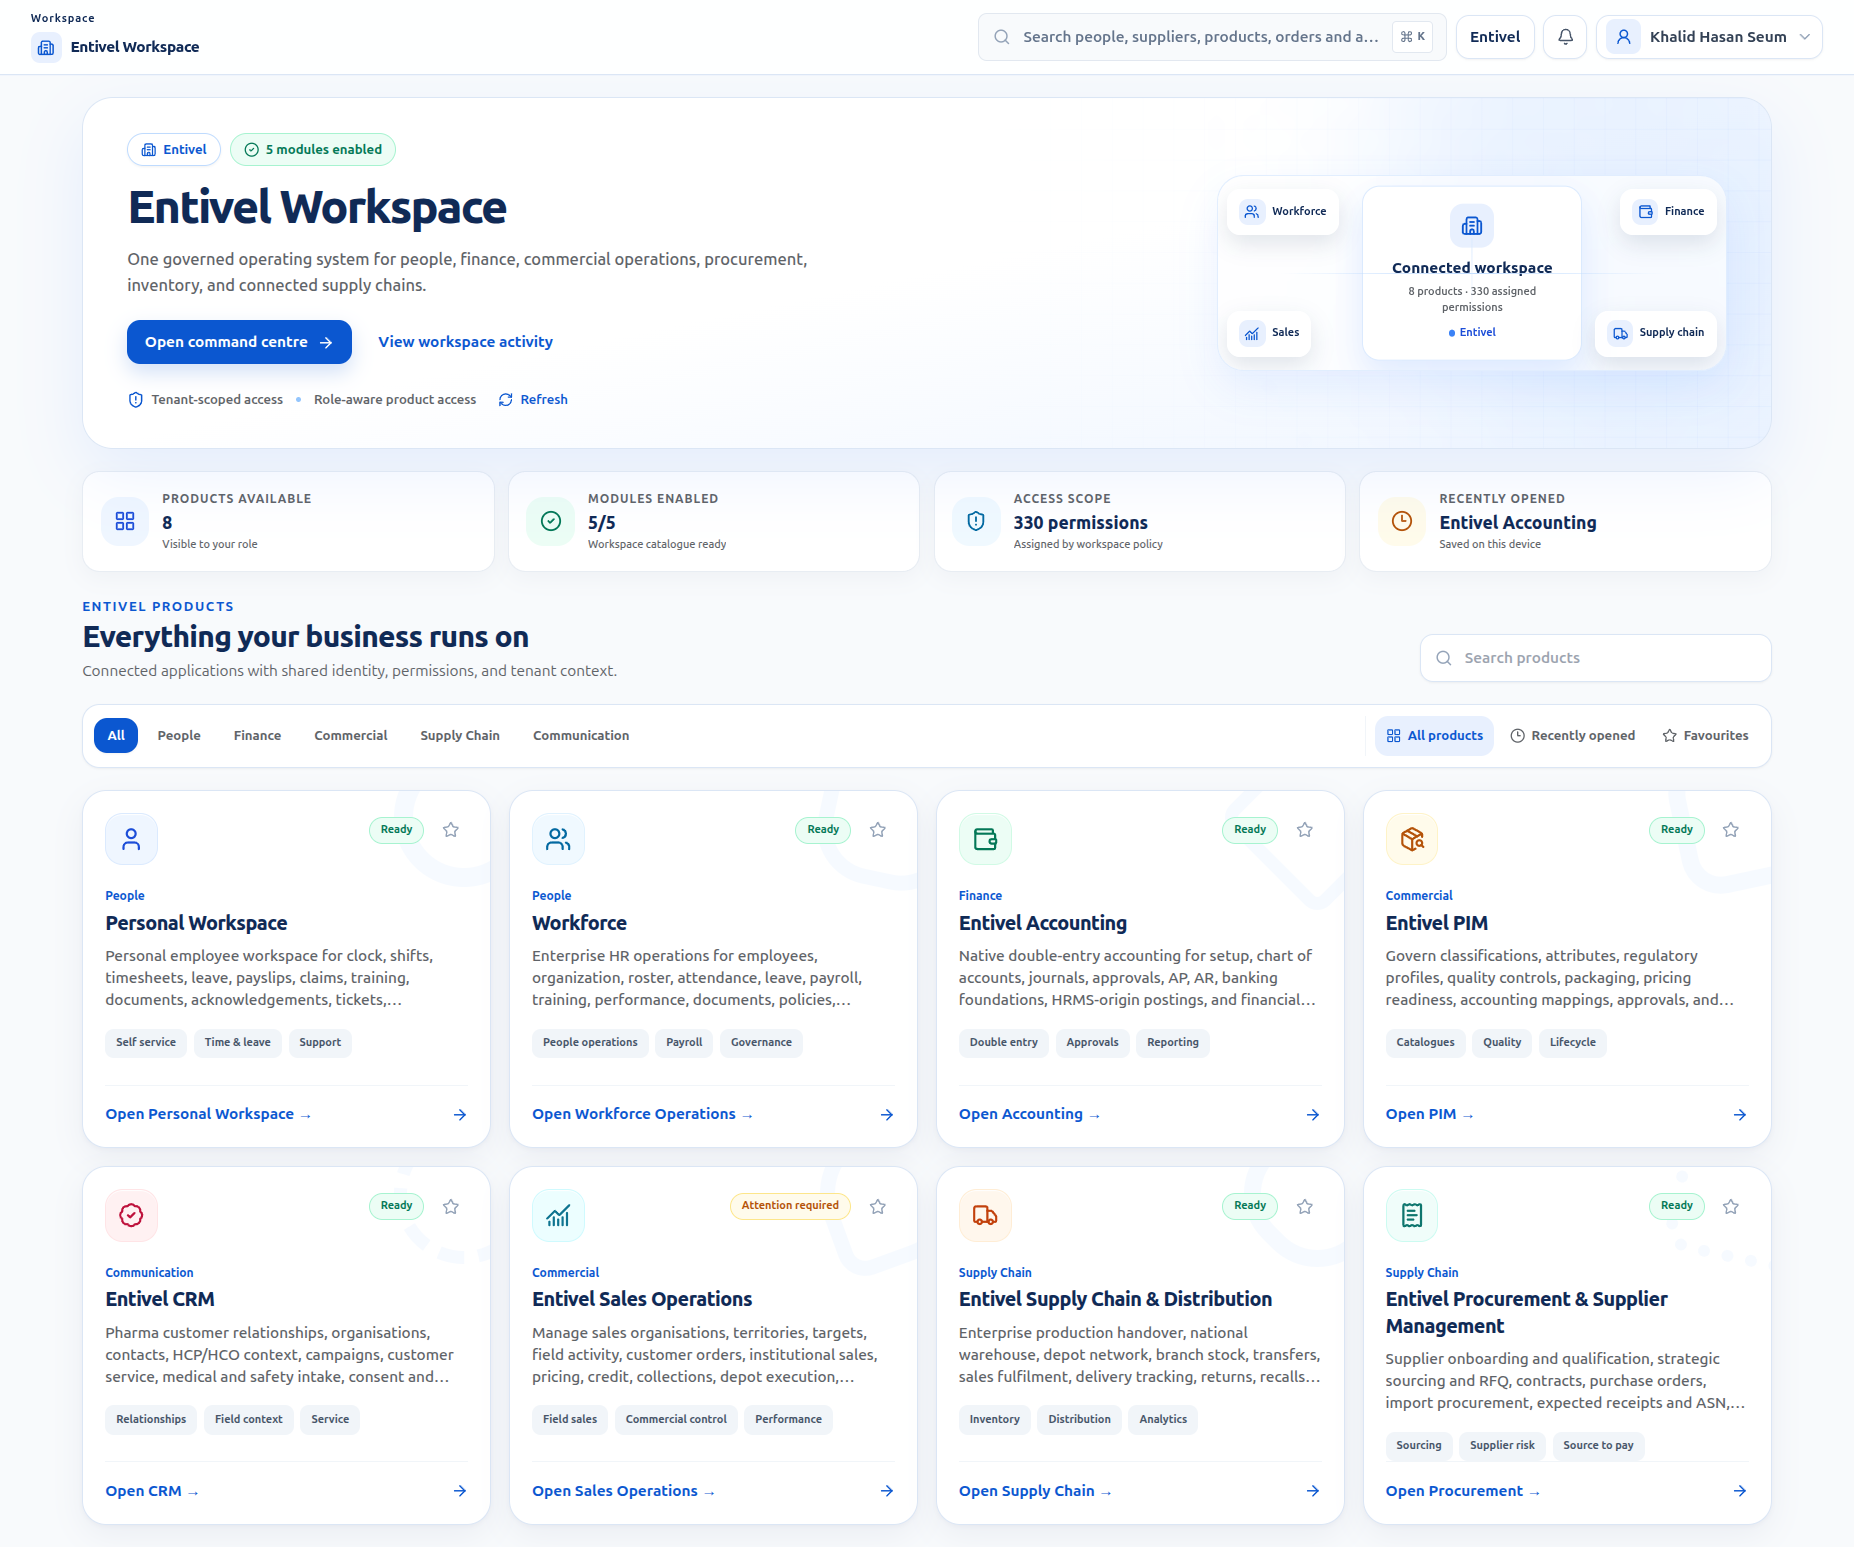Image resolution: width=1854 pixels, height=1547 pixels.
Task: Click the right arrow icon on Procurement card
Action: [1740, 1491]
